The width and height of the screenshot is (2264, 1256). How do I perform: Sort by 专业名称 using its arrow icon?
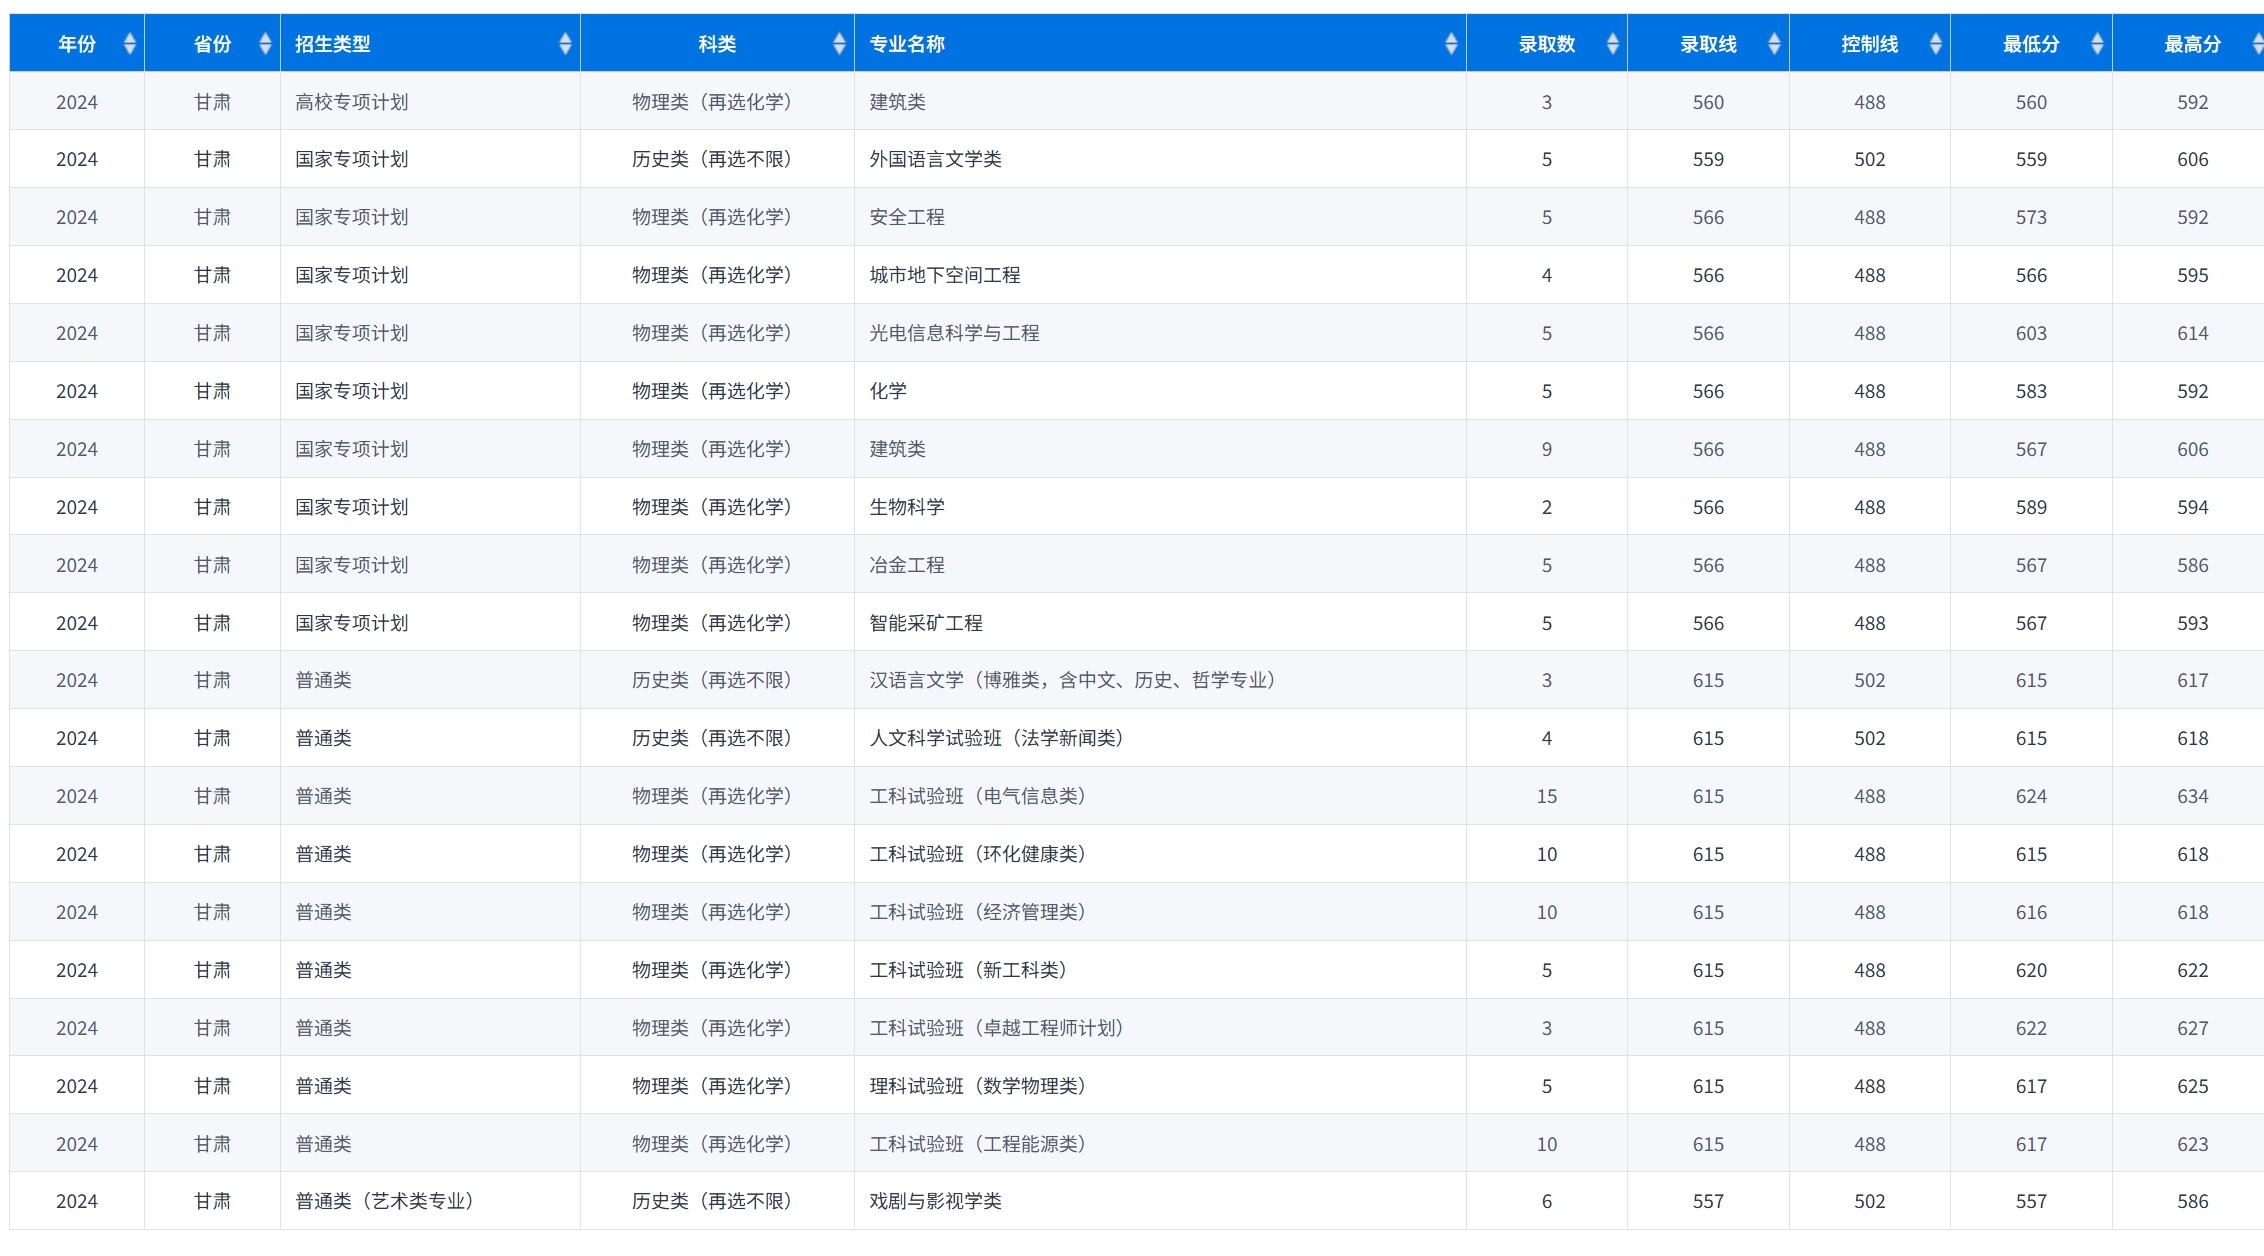pyautogui.click(x=1451, y=44)
